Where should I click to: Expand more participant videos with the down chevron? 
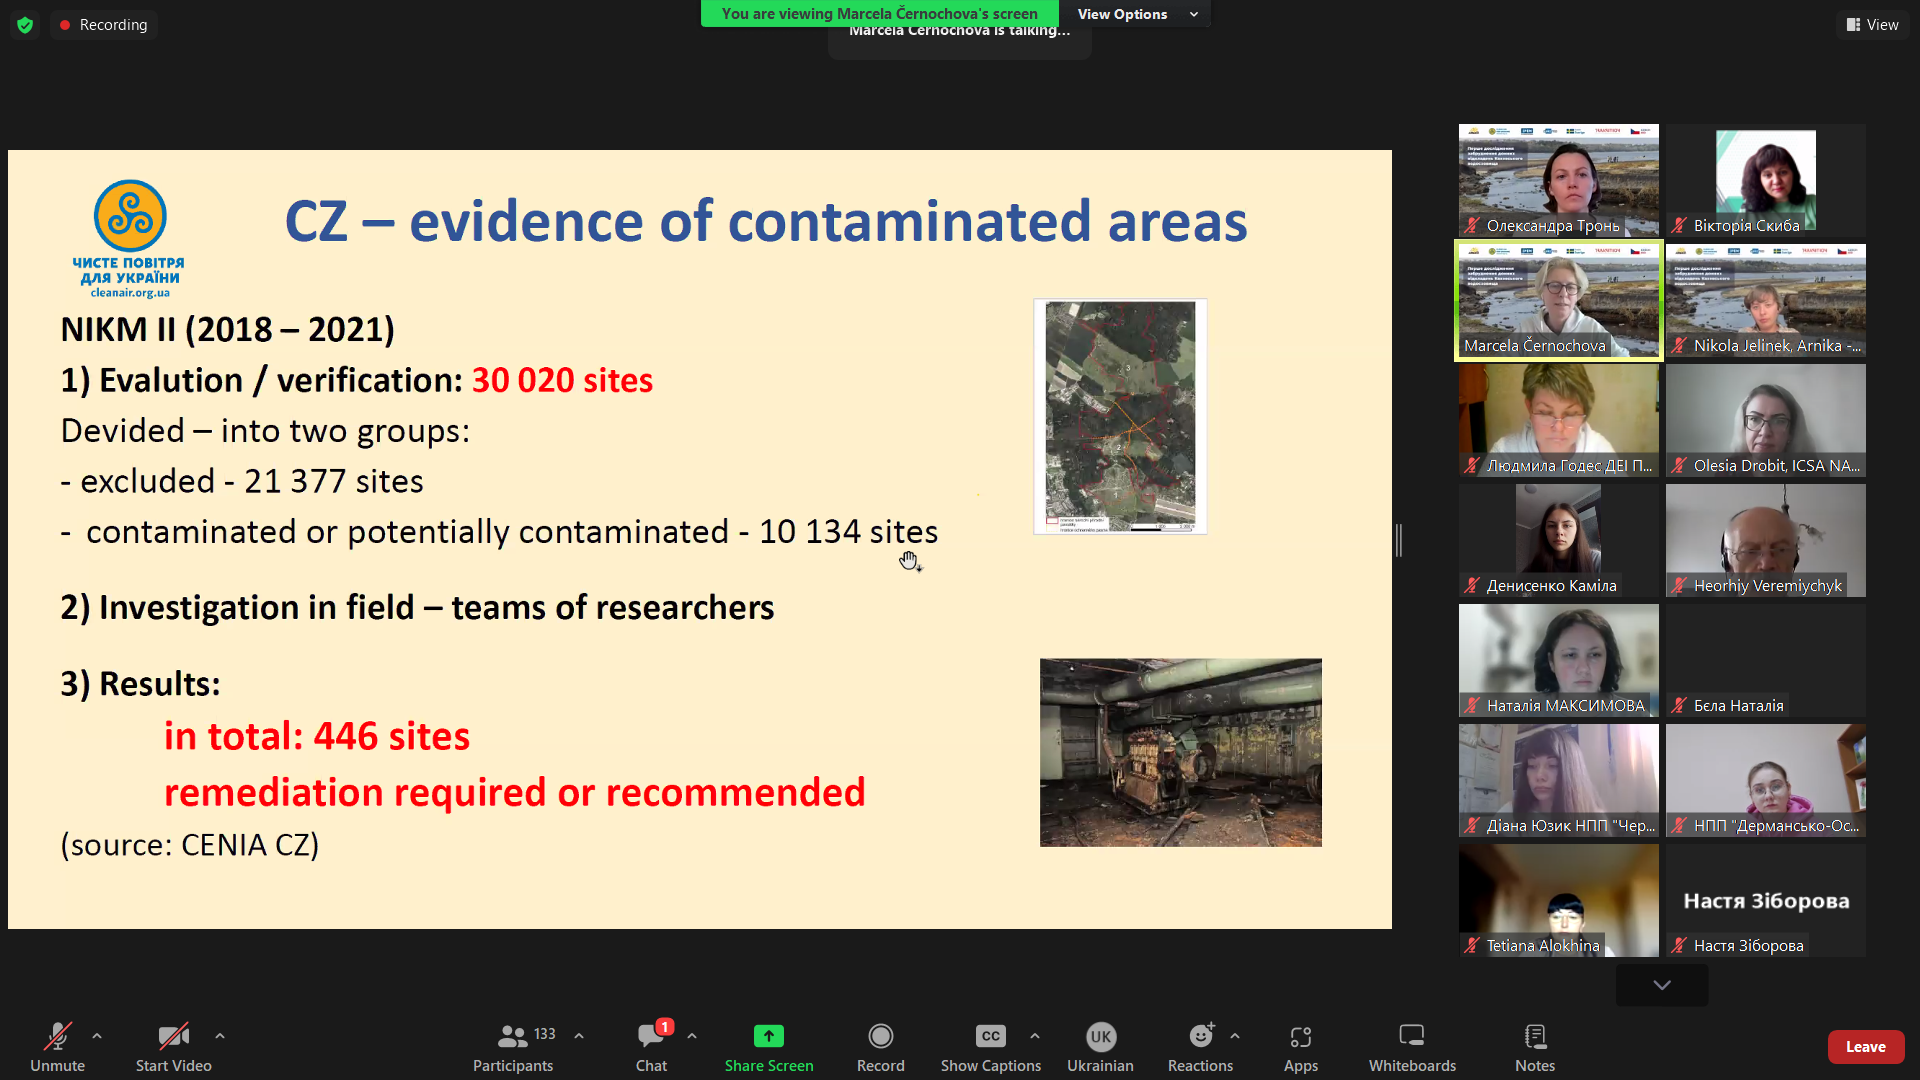1661,985
